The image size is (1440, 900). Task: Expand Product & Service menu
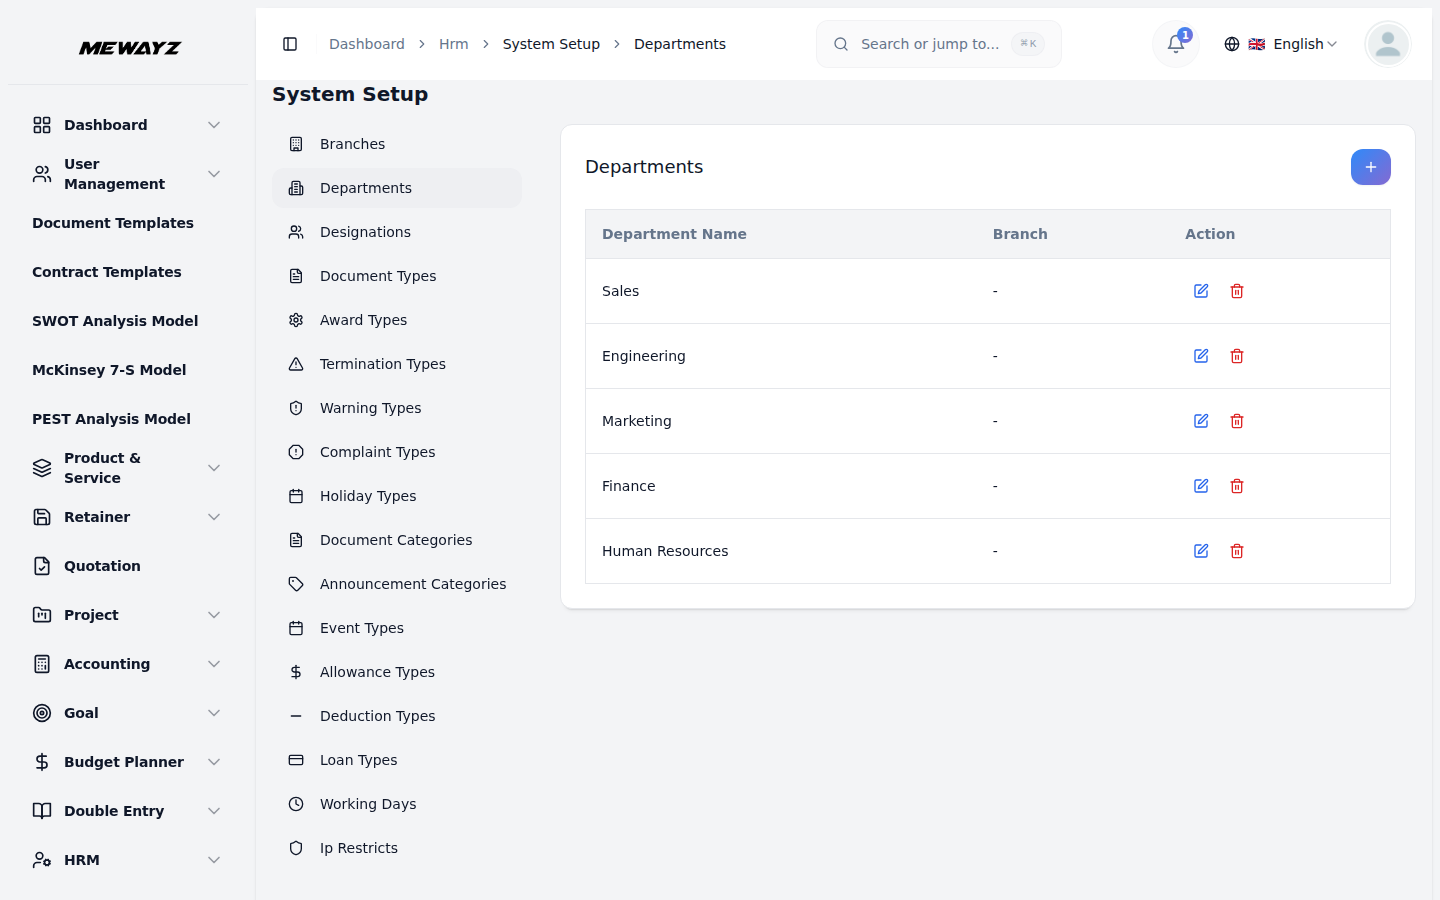126,468
